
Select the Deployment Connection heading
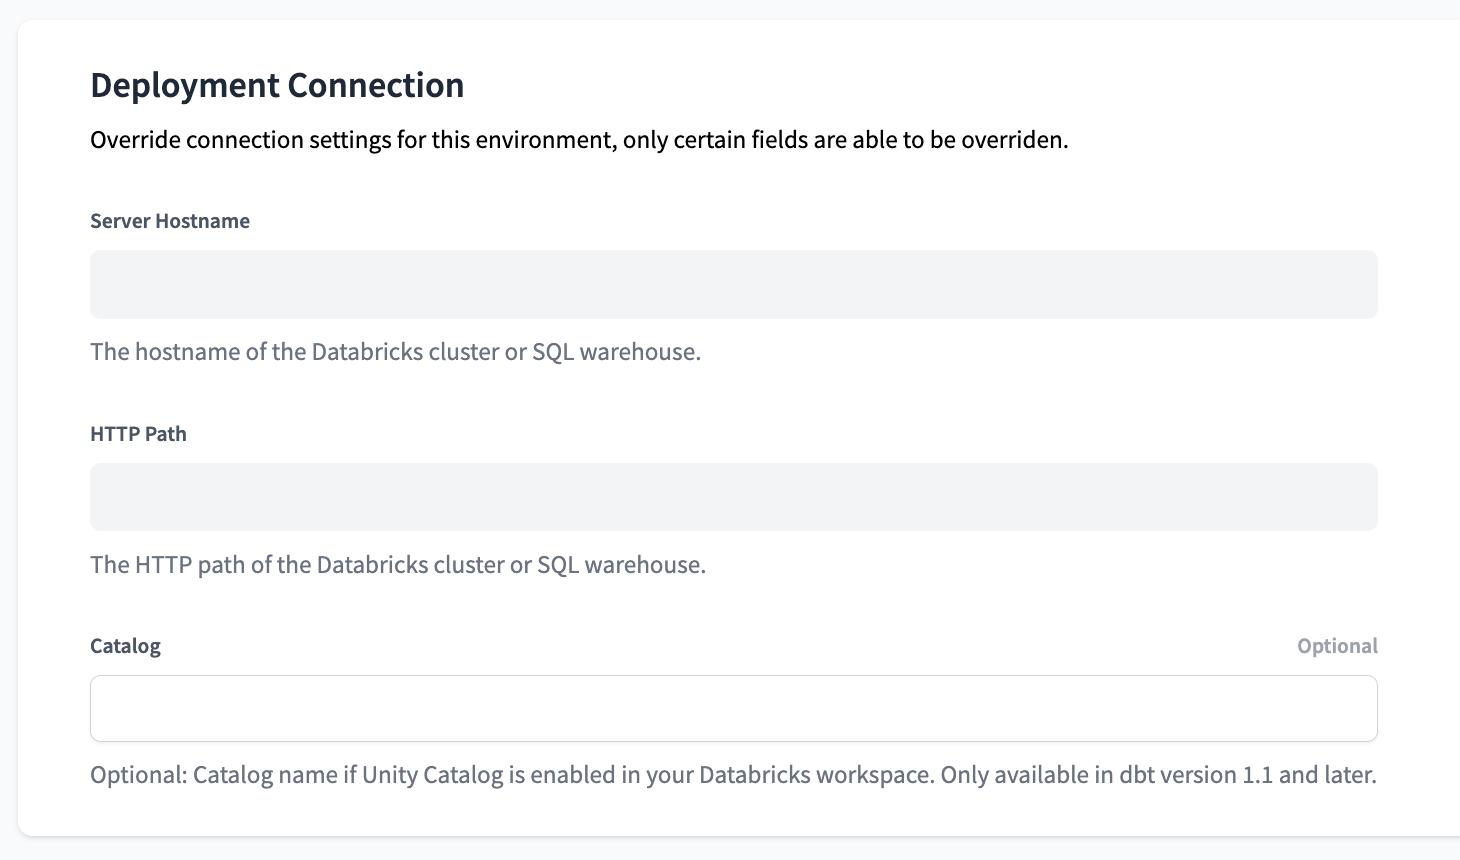pos(277,85)
